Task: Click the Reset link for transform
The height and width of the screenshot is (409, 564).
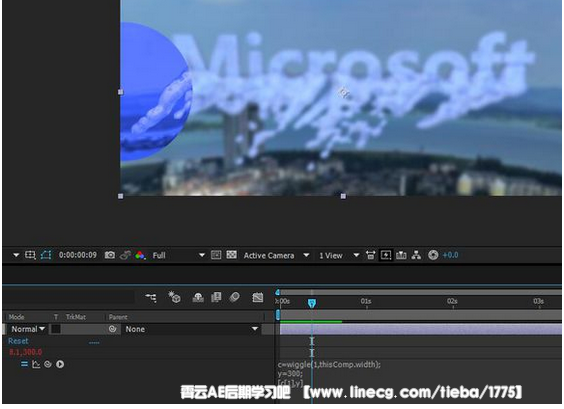Action: [x=18, y=341]
